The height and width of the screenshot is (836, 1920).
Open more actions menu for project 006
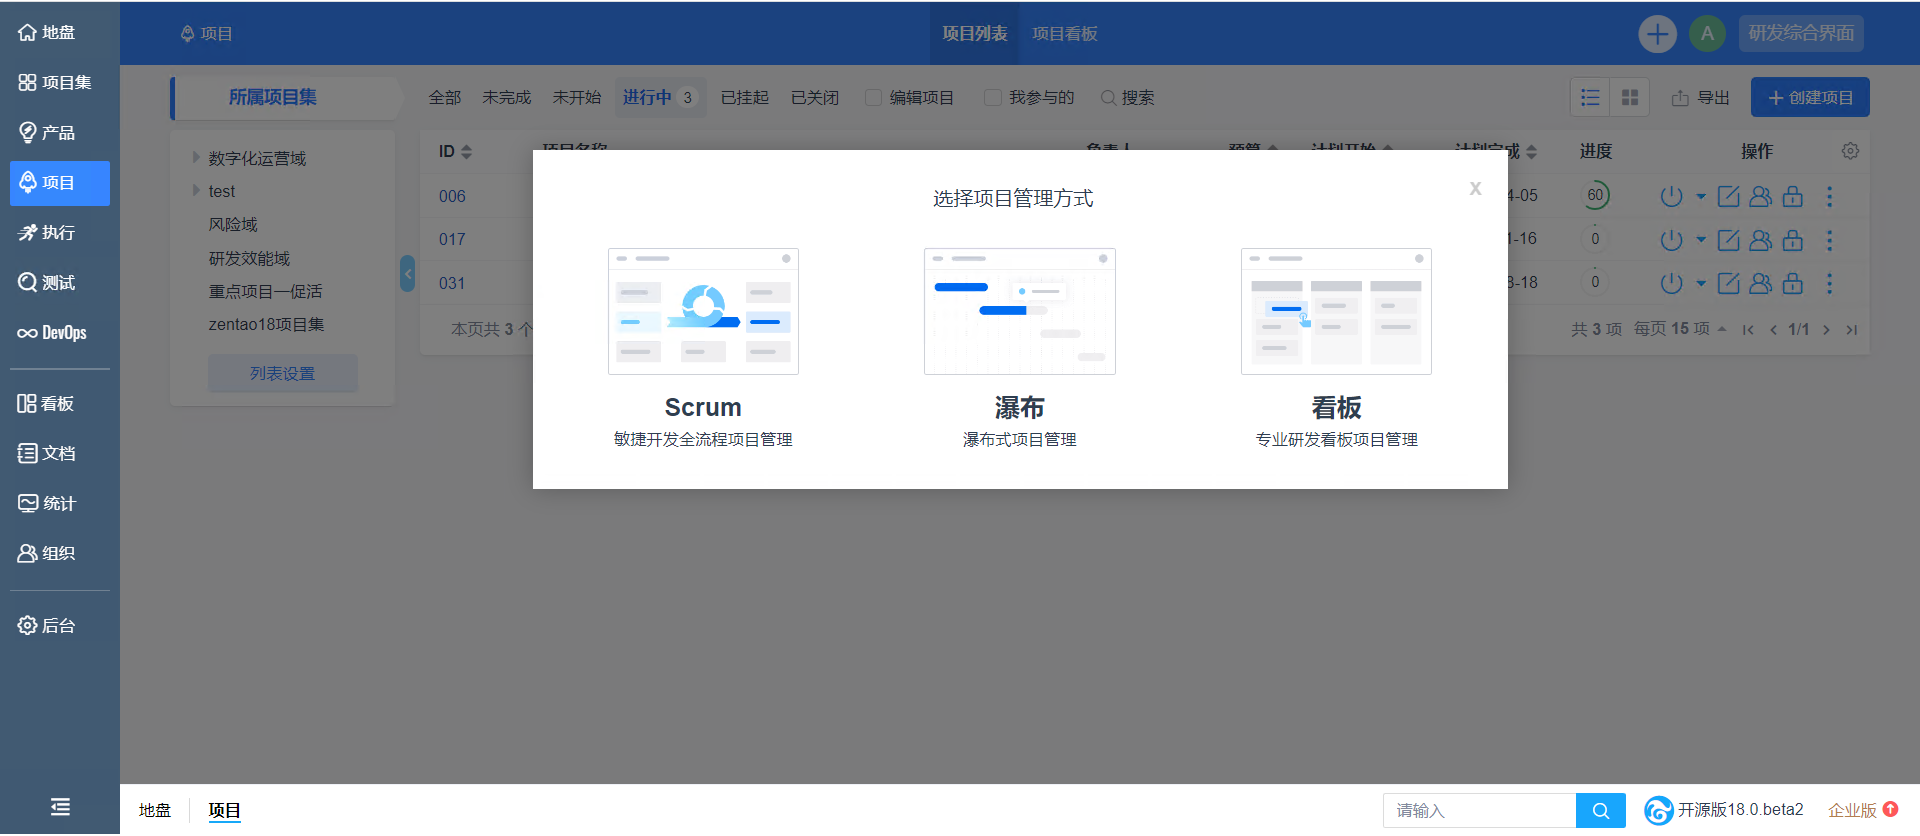[x=1829, y=196]
